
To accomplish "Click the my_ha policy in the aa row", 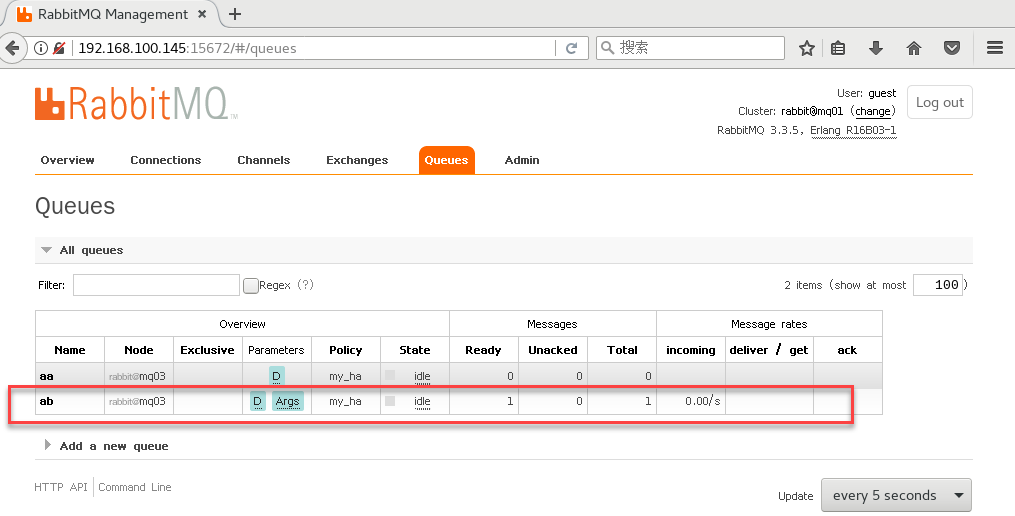I will 345,376.
